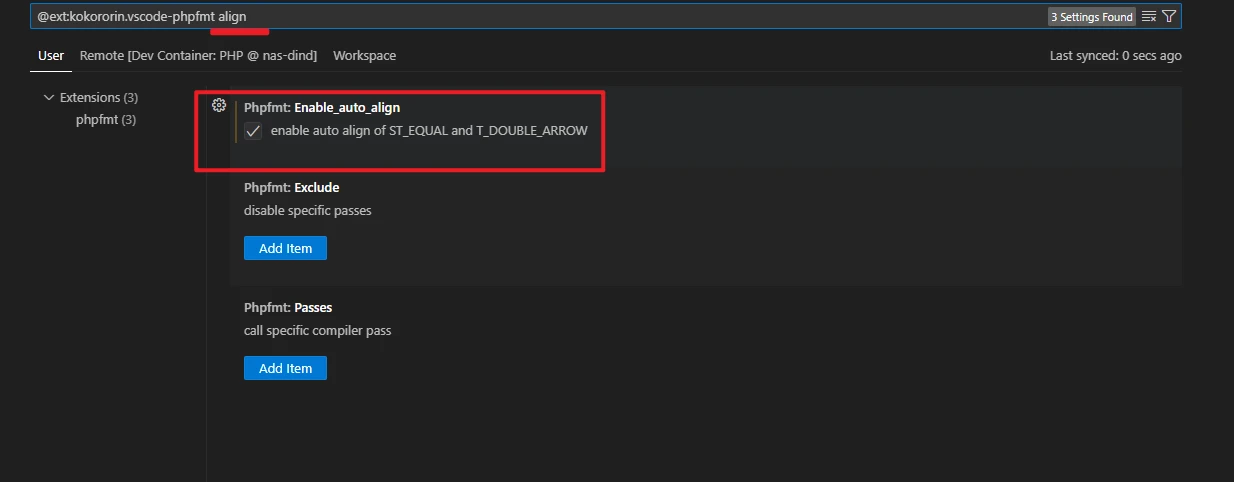
Task: Click Add Item under Phpfmt Passes
Action: coord(285,368)
